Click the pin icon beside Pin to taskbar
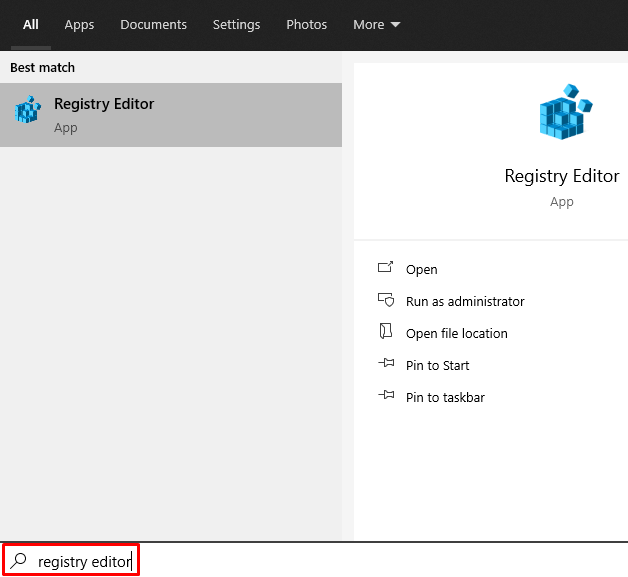The width and height of the screenshot is (628, 577). (386, 395)
